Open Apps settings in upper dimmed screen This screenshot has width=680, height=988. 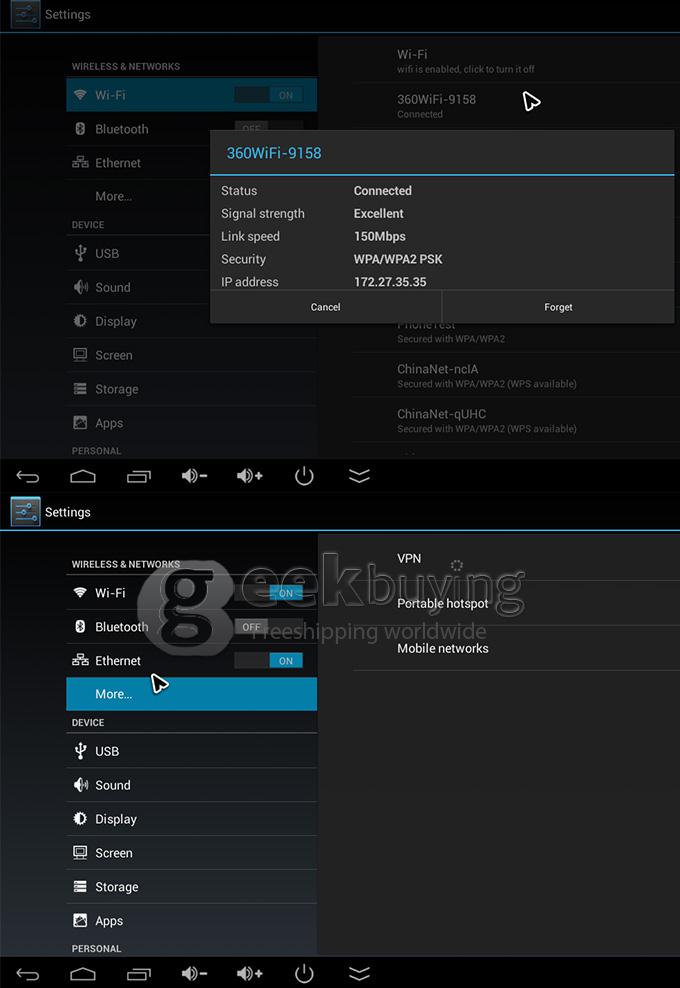(192, 423)
